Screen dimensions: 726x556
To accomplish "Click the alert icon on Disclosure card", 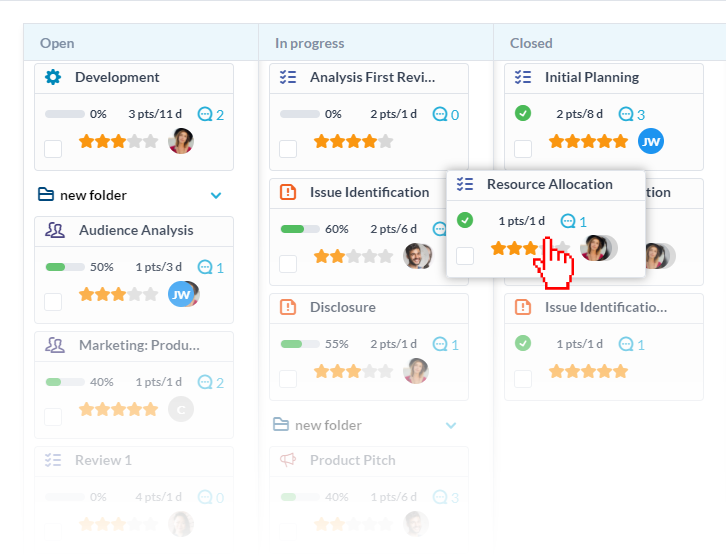I will 289,307.
